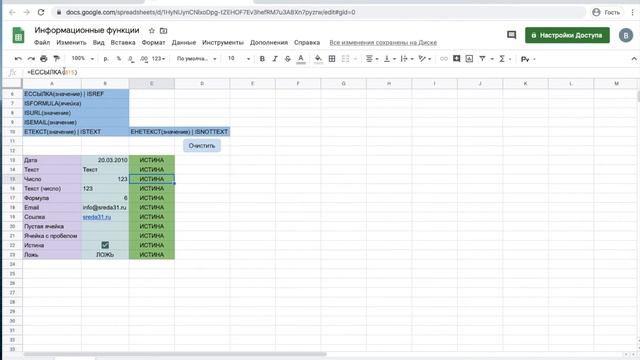This screenshot has height=360, width=640.
Task: Increase decimal places
Action: pos(144,59)
